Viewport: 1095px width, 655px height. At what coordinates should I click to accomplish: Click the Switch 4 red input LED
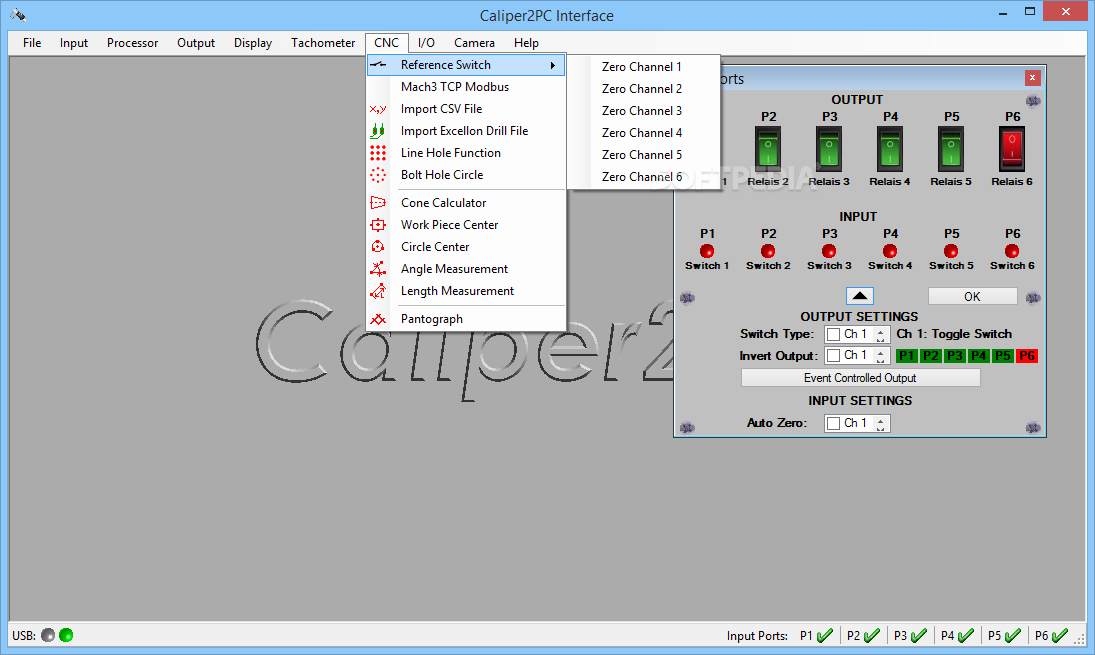click(890, 251)
